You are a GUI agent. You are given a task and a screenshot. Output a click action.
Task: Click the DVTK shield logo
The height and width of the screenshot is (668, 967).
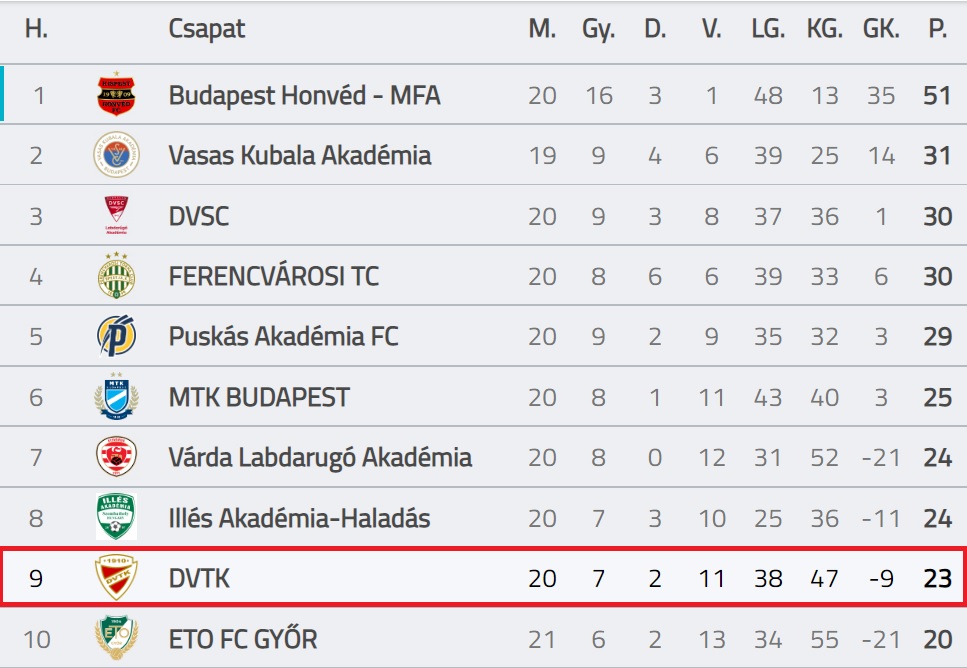pos(116,577)
